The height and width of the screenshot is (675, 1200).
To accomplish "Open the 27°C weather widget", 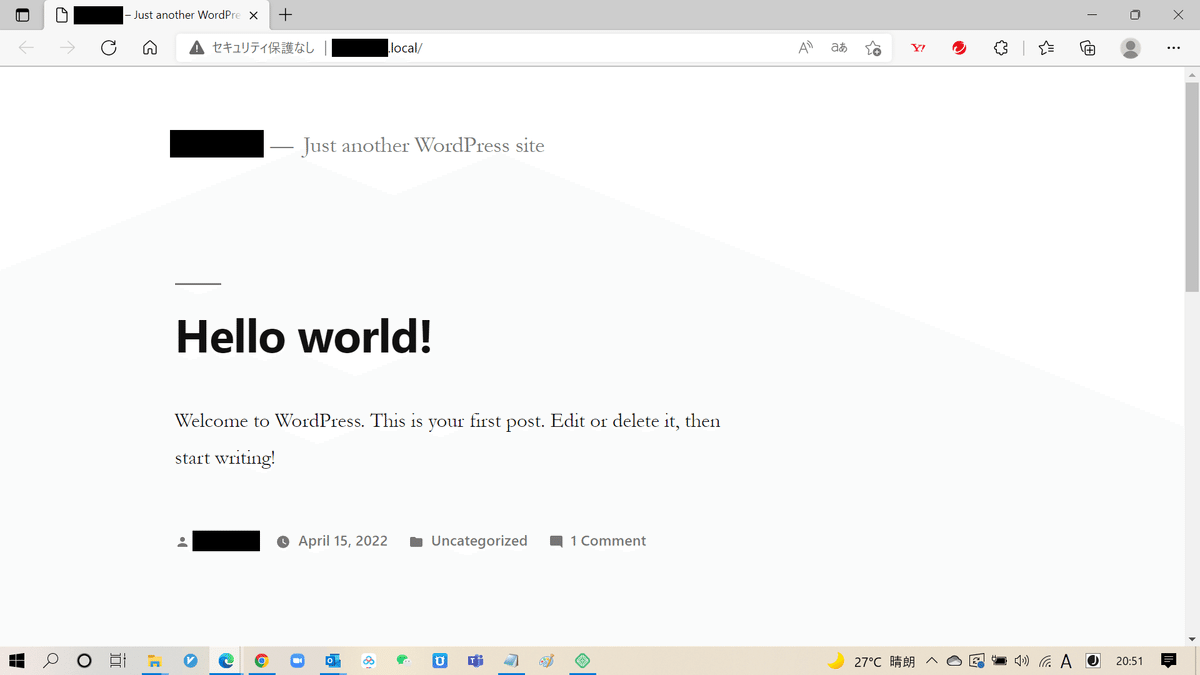I will pos(871,661).
